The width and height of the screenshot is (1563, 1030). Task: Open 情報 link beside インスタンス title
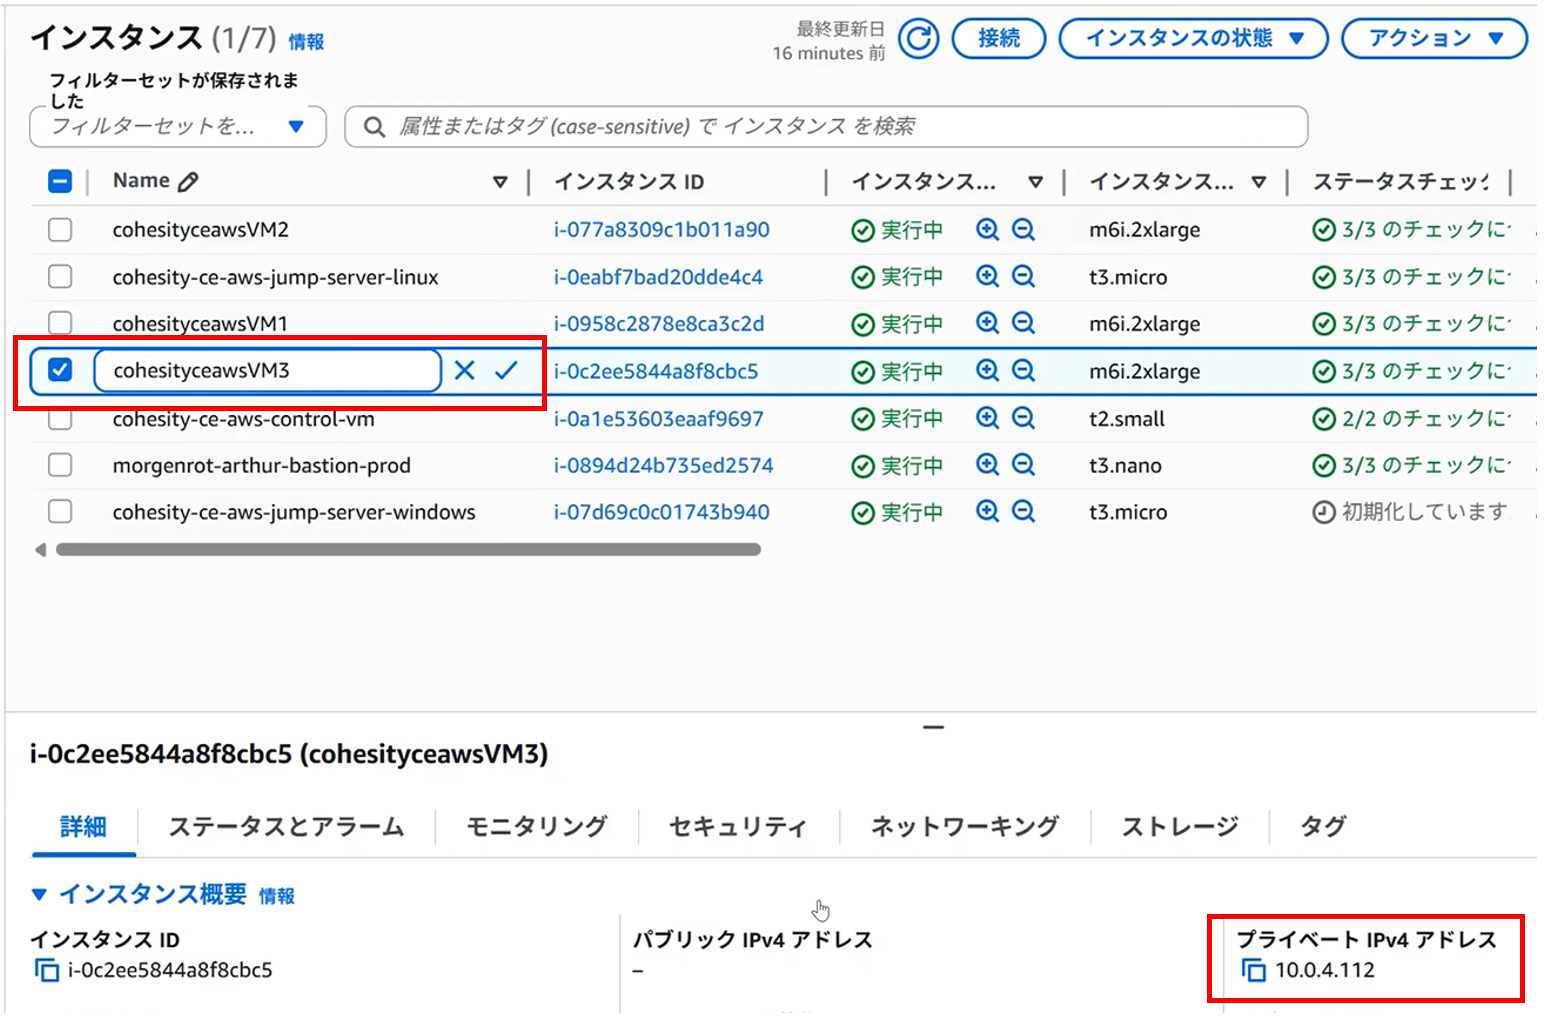(x=306, y=42)
